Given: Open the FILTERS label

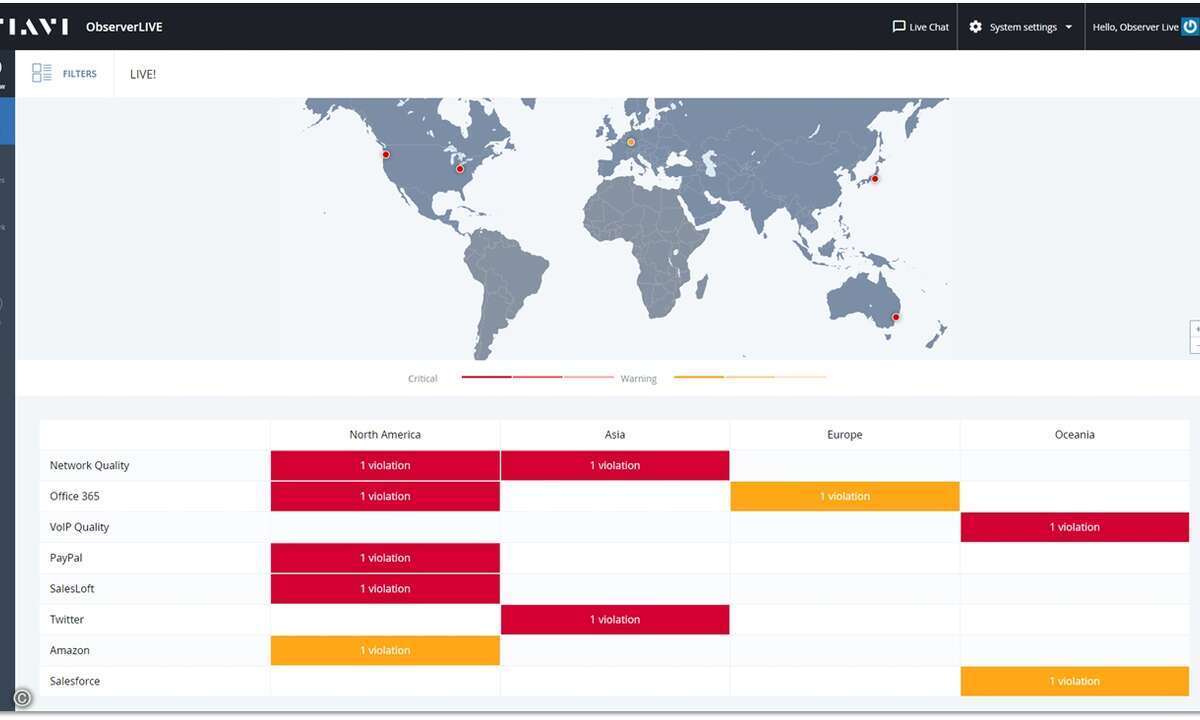Looking at the screenshot, I should pos(80,74).
